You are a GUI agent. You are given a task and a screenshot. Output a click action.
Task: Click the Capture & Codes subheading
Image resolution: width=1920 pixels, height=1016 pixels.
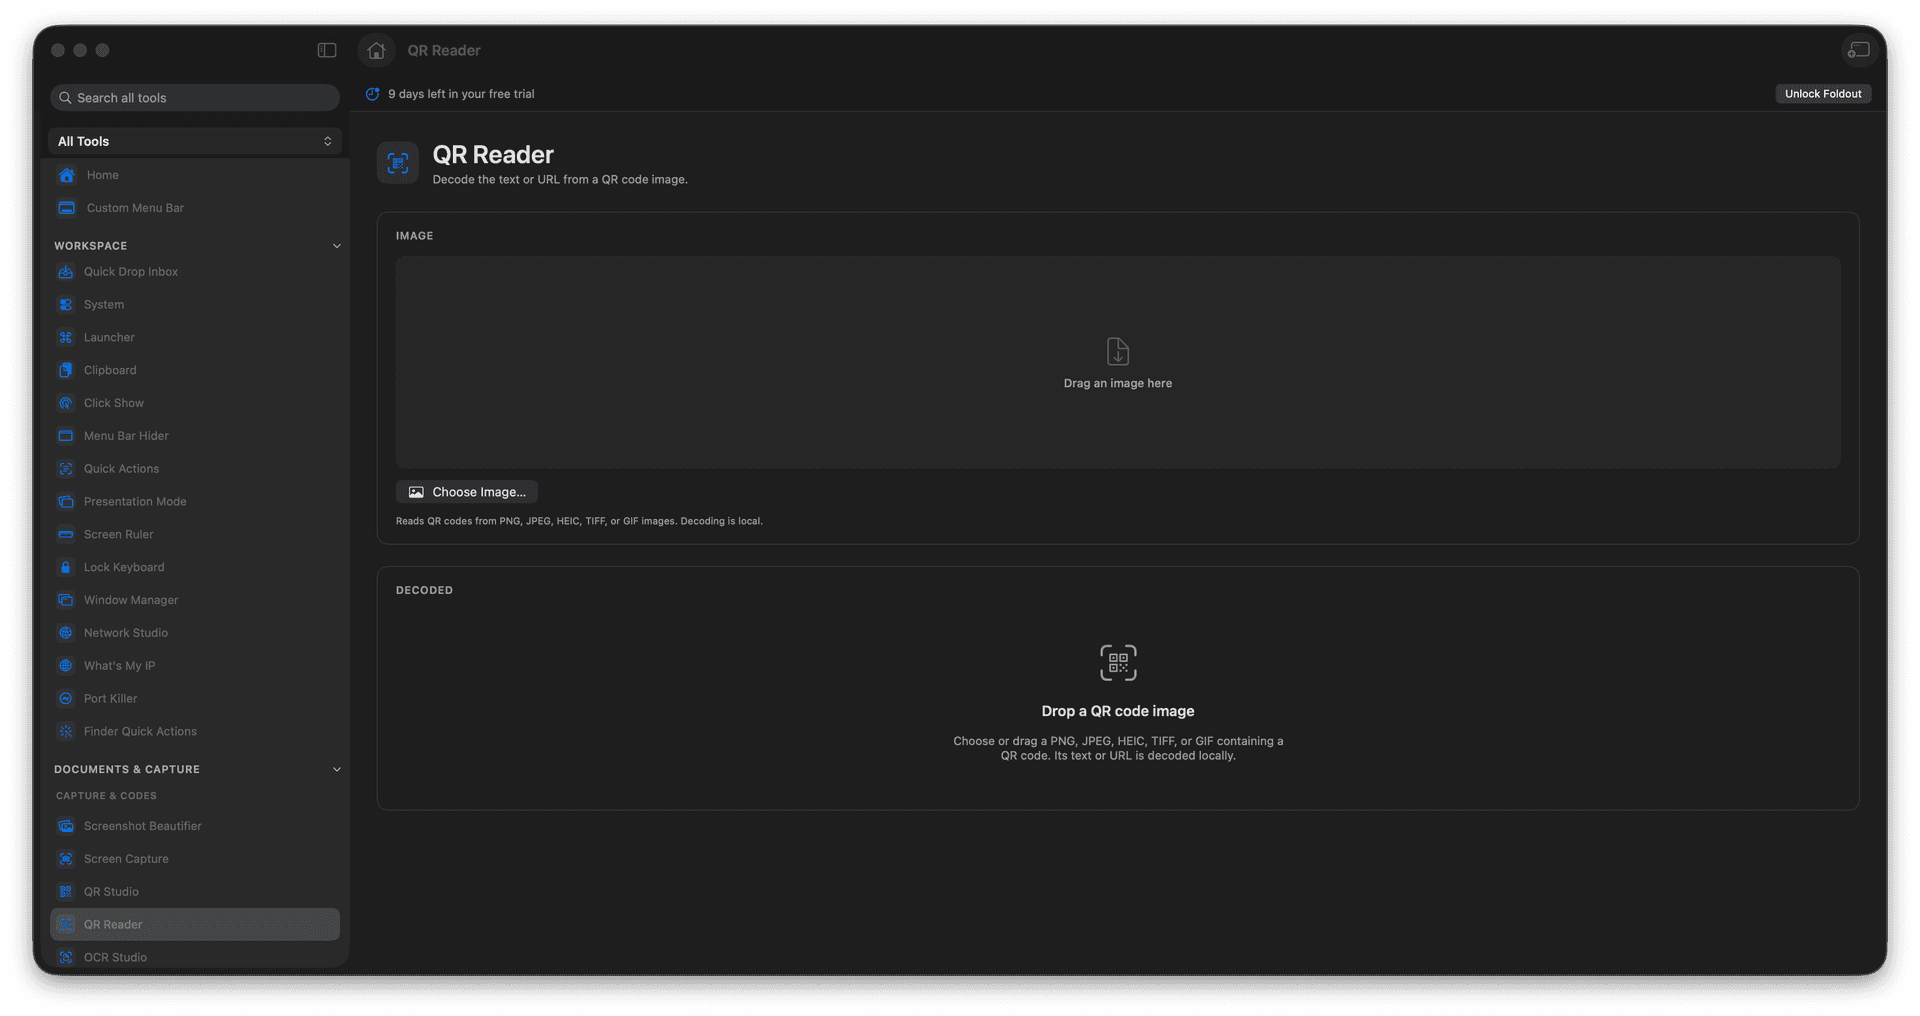click(106, 796)
